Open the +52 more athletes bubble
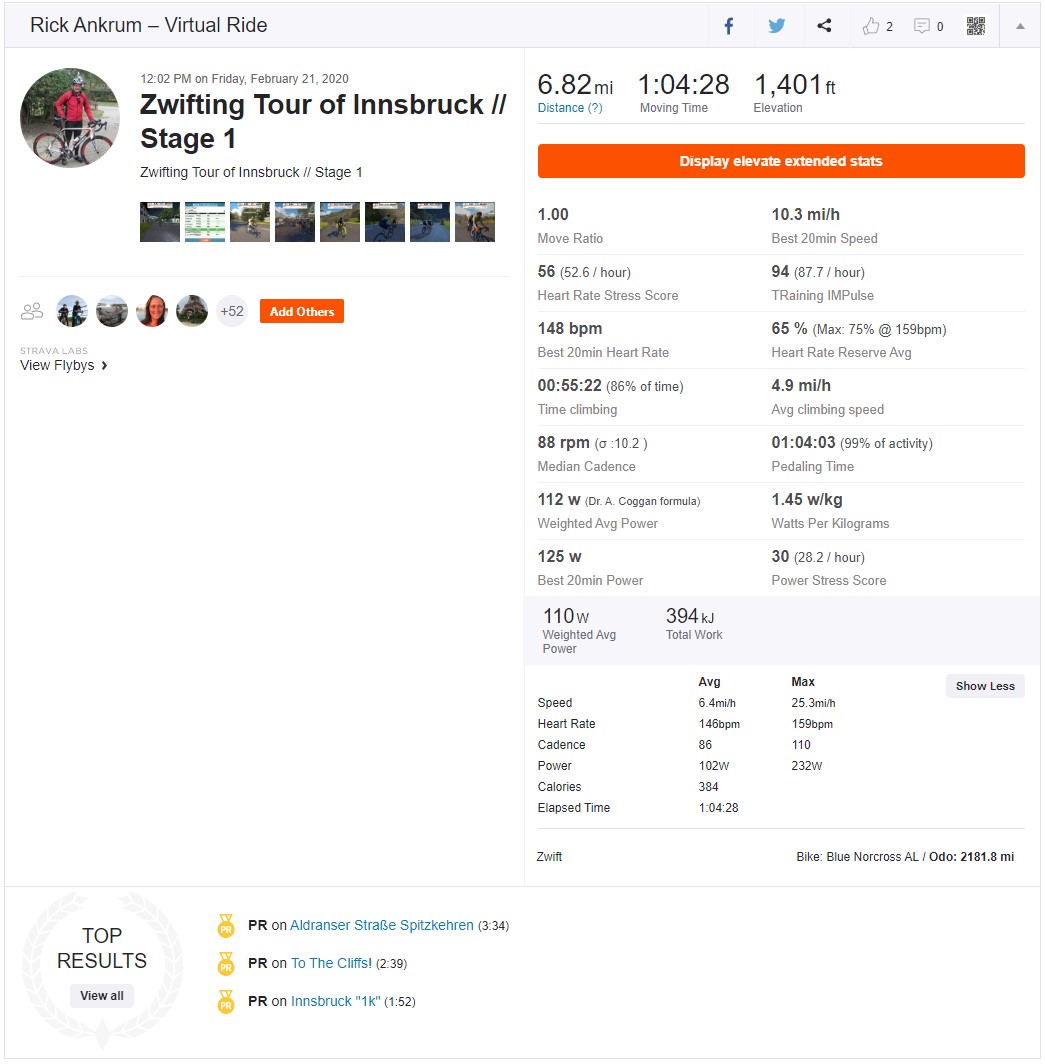1045x1064 pixels. point(231,311)
